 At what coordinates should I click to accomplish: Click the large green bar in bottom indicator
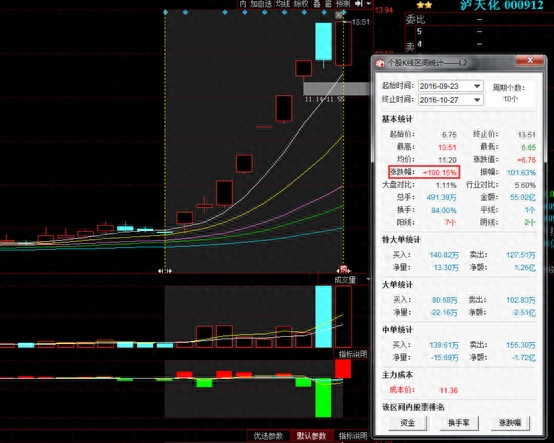323,398
